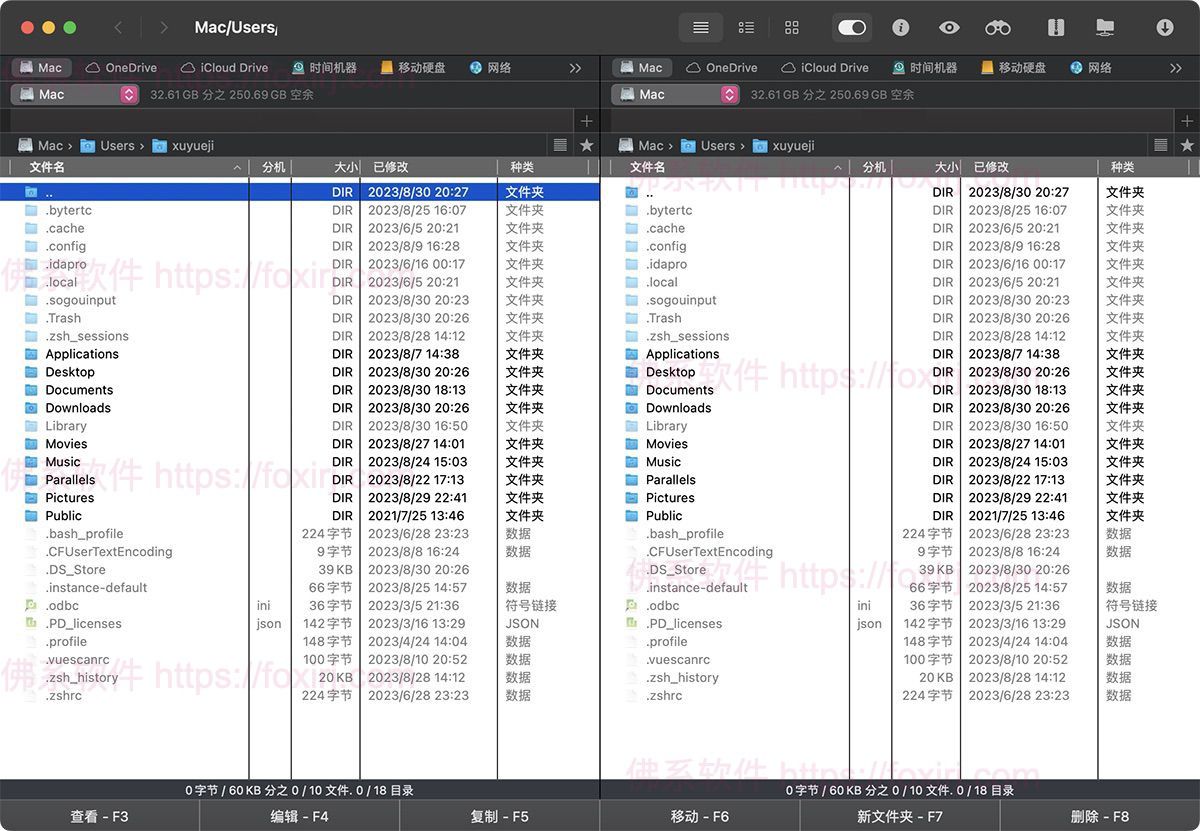Switch to detailed list view icon
This screenshot has width=1200, height=831.
(x=746, y=27)
